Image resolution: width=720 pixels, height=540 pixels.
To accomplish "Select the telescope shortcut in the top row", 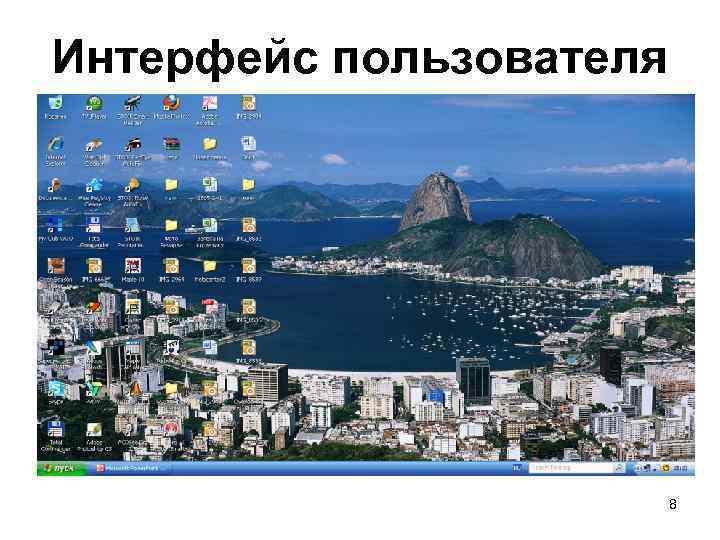I will (132, 110).
